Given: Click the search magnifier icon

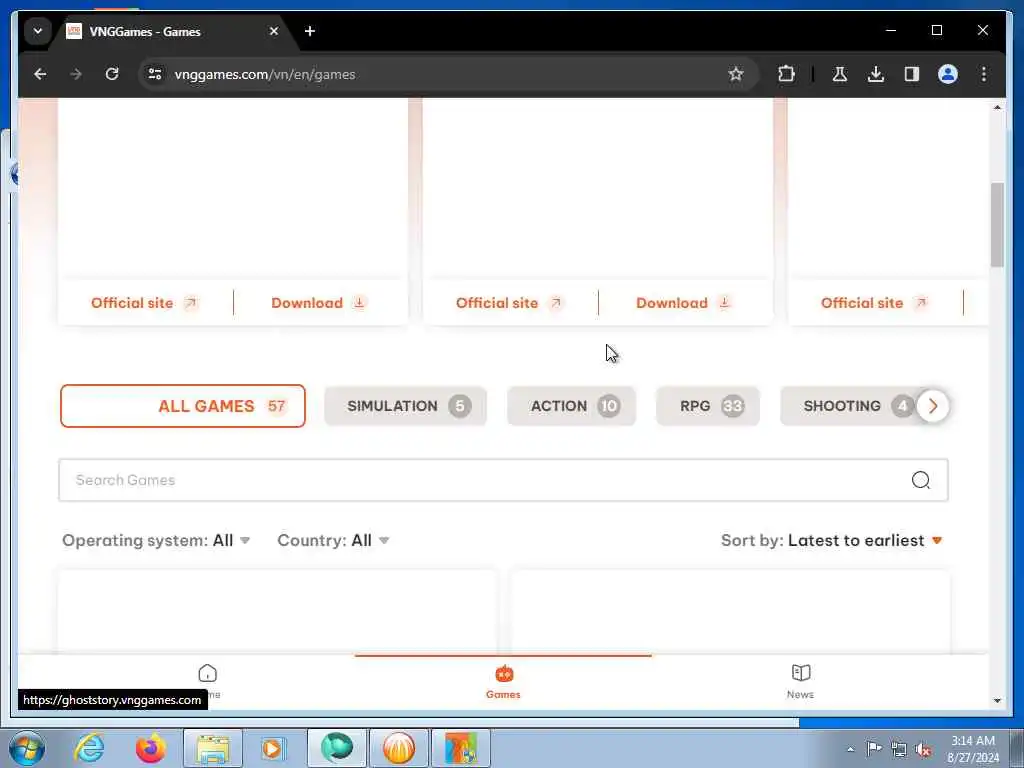Looking at the screenshot, I should (921, 480).
